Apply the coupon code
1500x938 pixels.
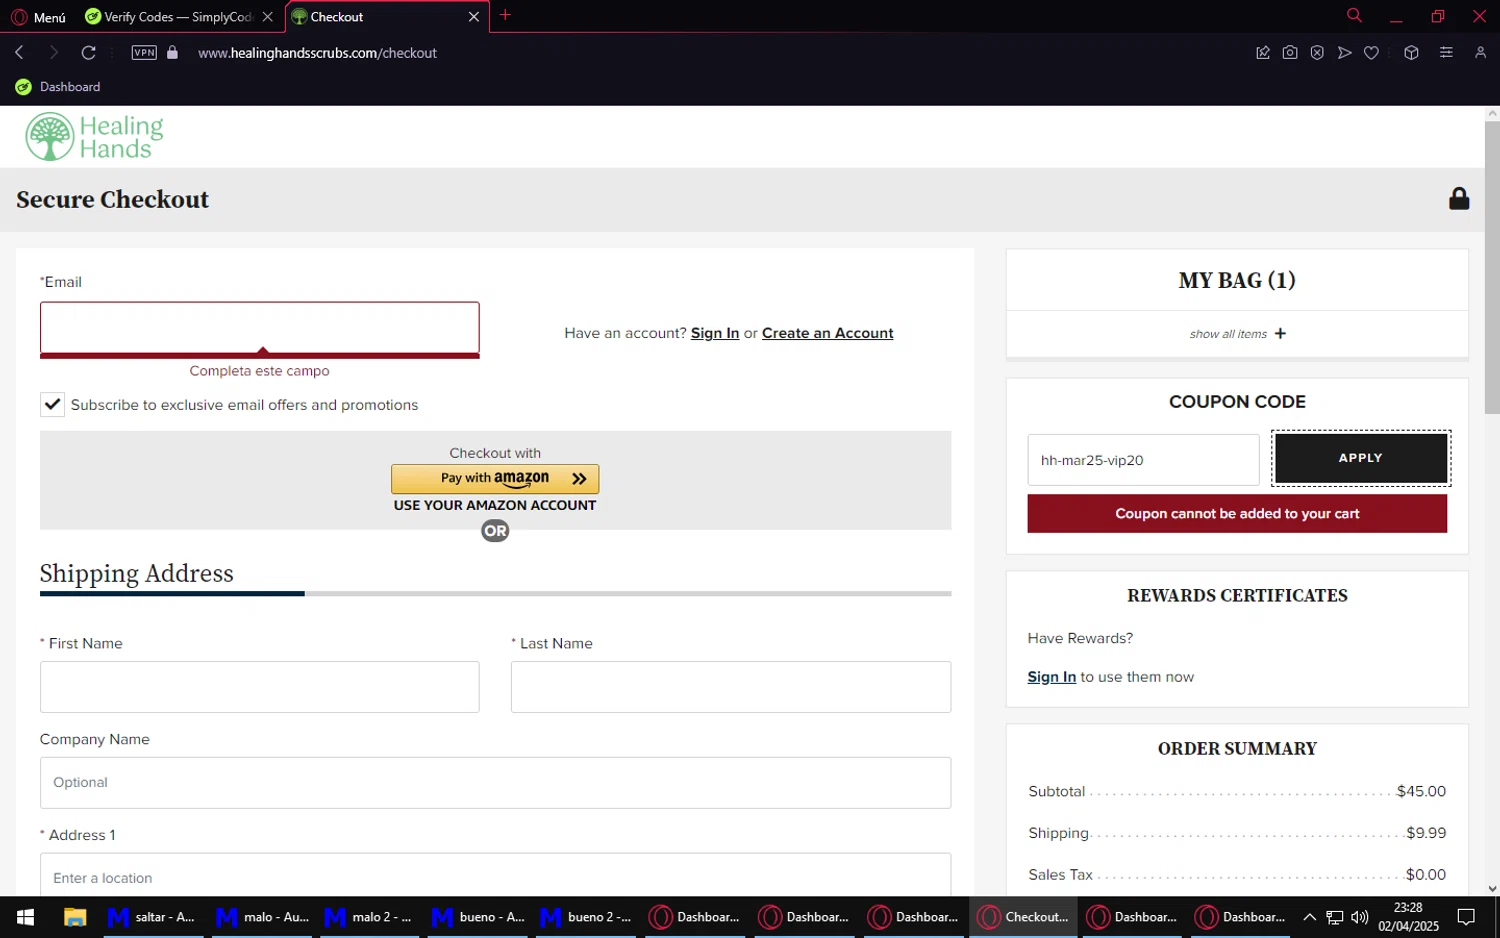1360,458
